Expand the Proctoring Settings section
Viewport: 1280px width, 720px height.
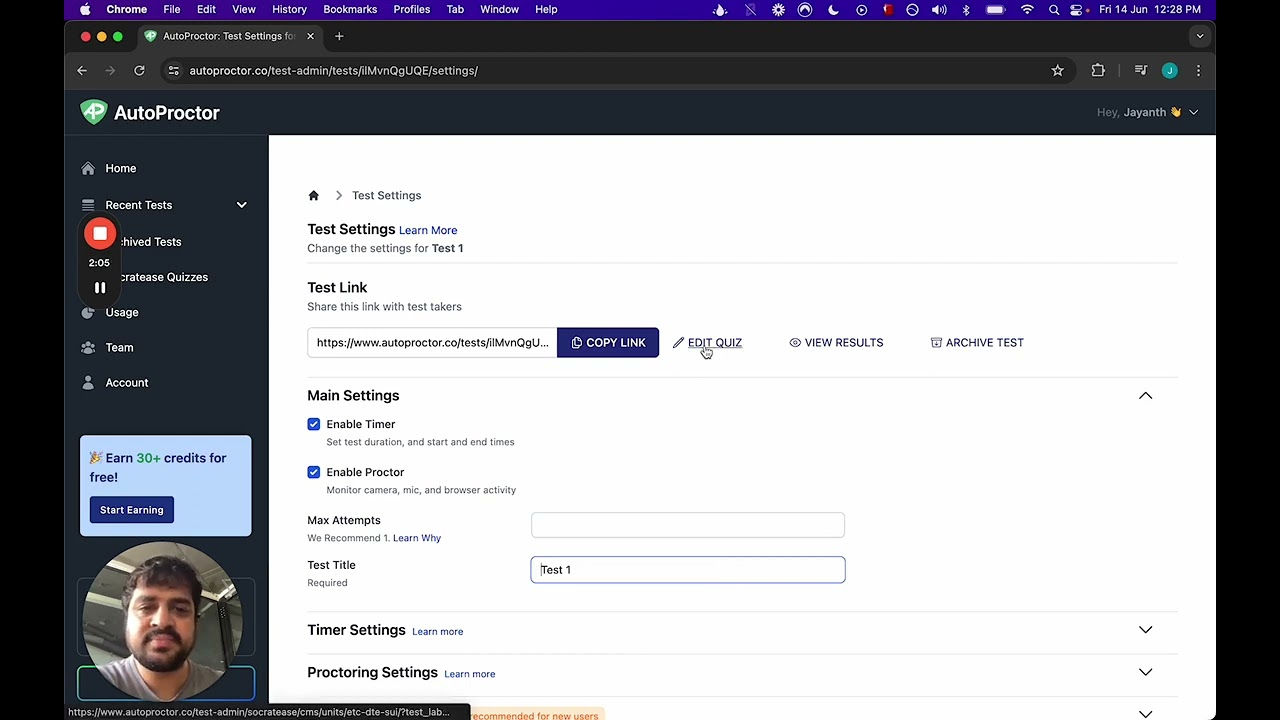tap(1145, 672)
